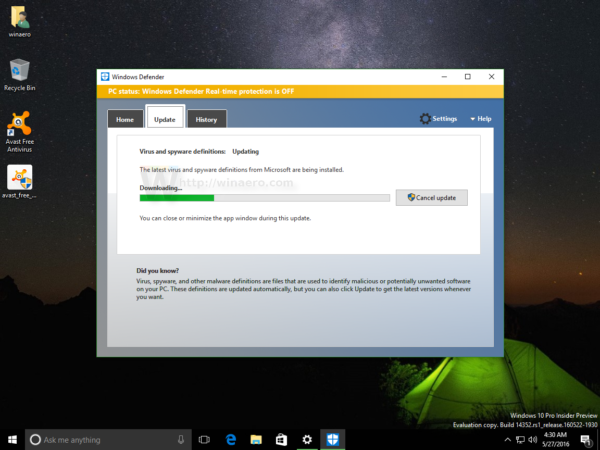The image size is (600, 450).
Task: Click Windows Defender taskbar icon
Action: tap(333, 440)
